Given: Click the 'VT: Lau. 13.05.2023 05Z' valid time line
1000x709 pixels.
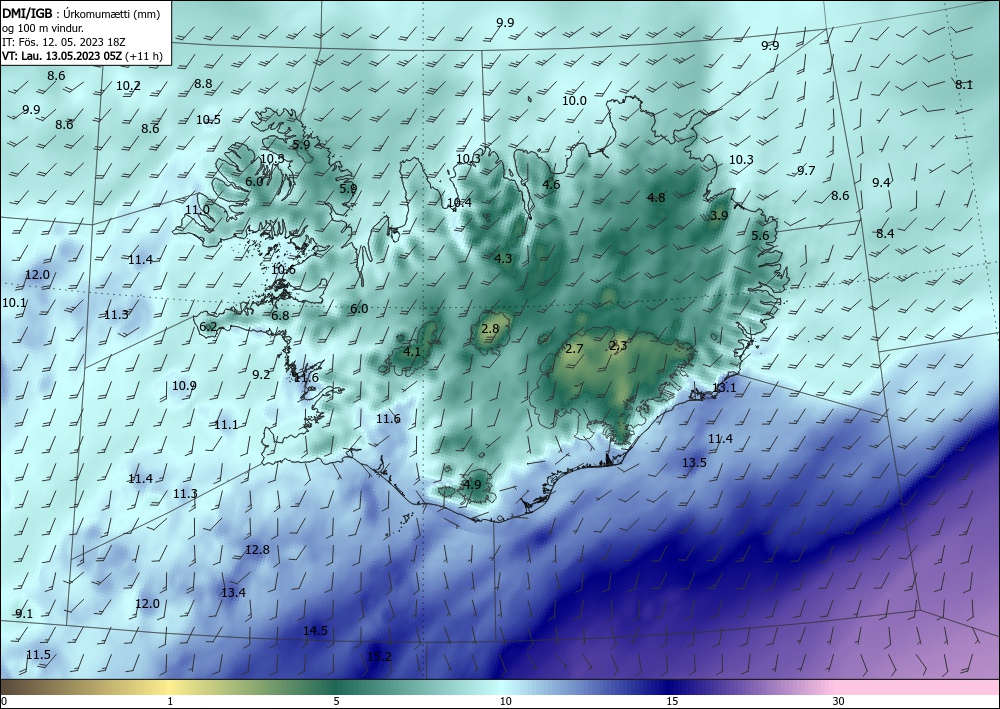Looking at the screenshot, I should (x=62, y=56).
